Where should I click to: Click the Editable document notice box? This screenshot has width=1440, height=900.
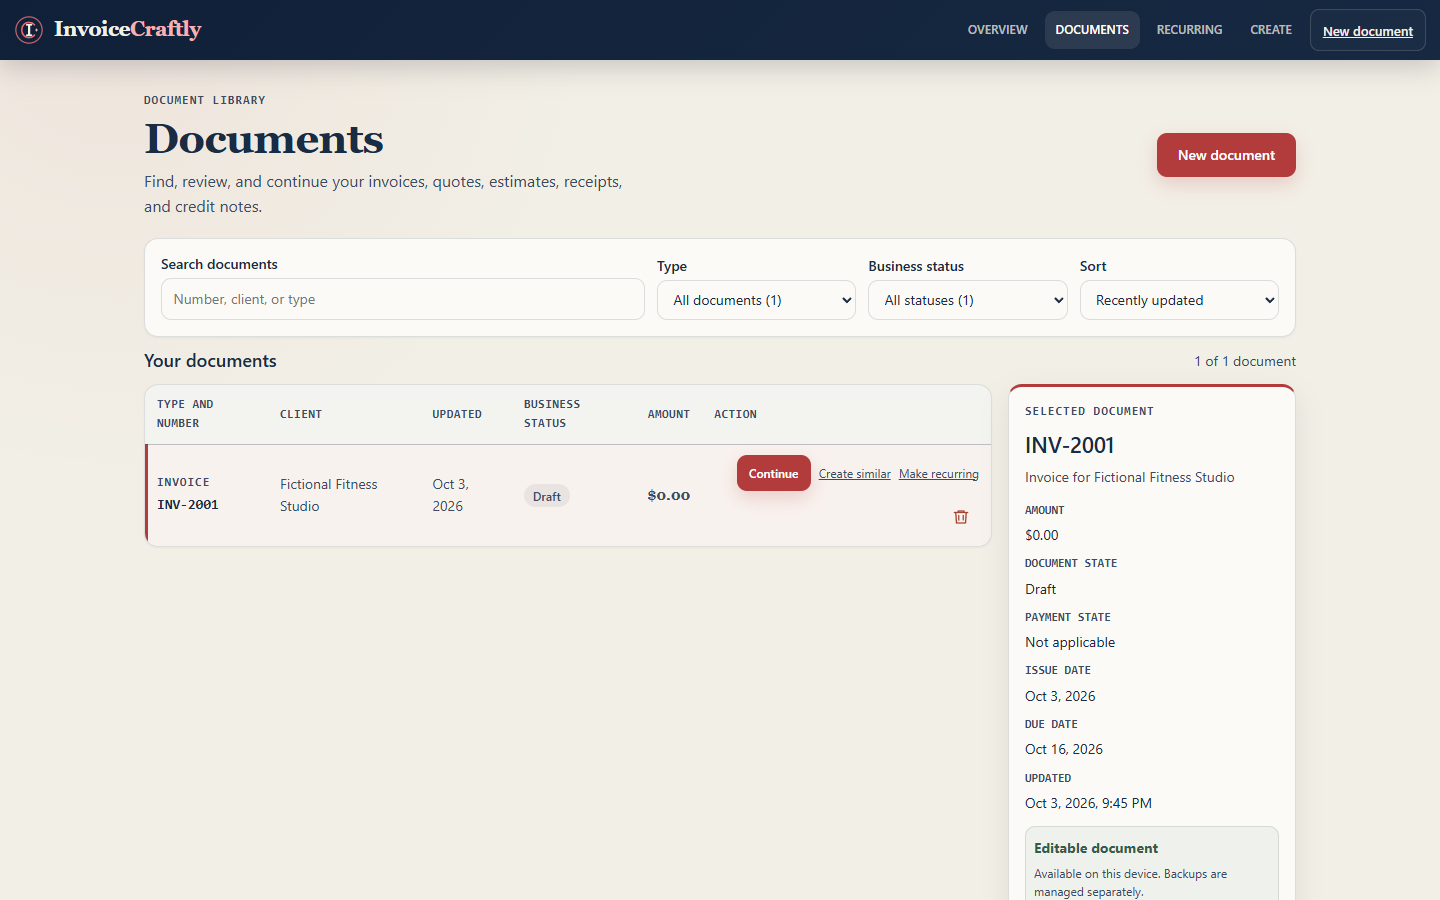click(1152, 864)
